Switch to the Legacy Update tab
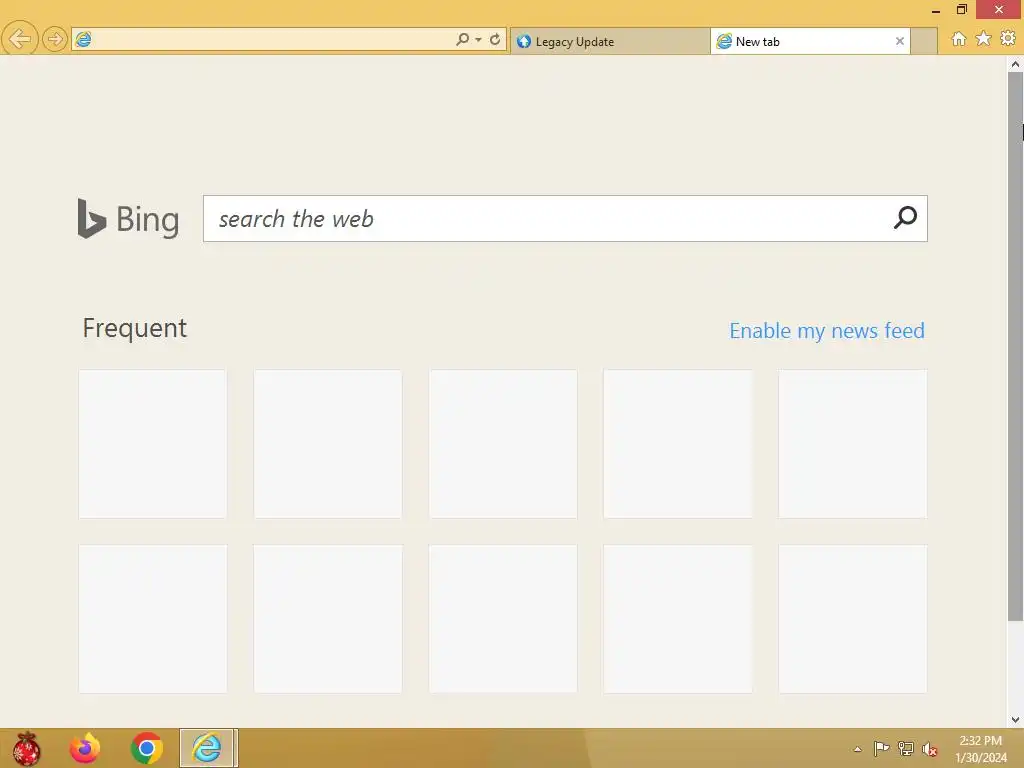 pos(610,42)
